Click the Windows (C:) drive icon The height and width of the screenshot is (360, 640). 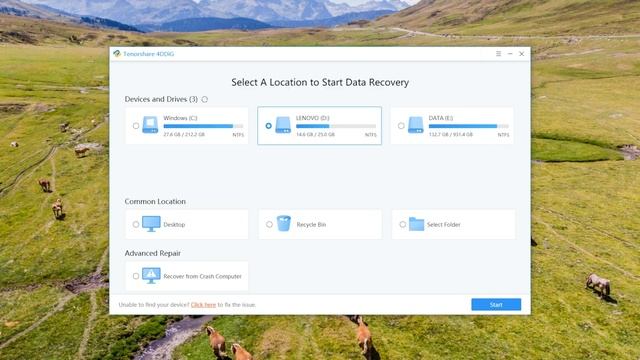coord(150,125)
